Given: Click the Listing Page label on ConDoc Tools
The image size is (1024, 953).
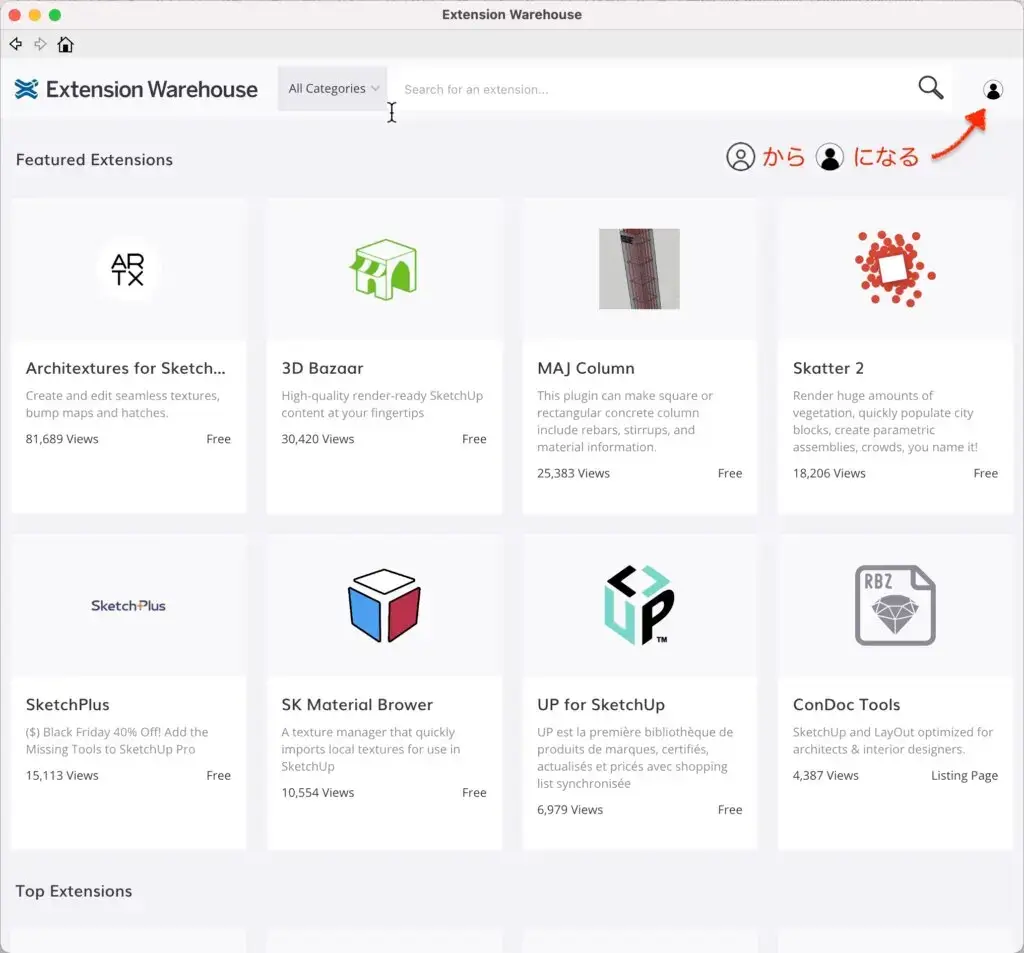Looking at the screenshot, I should [964, 775].
